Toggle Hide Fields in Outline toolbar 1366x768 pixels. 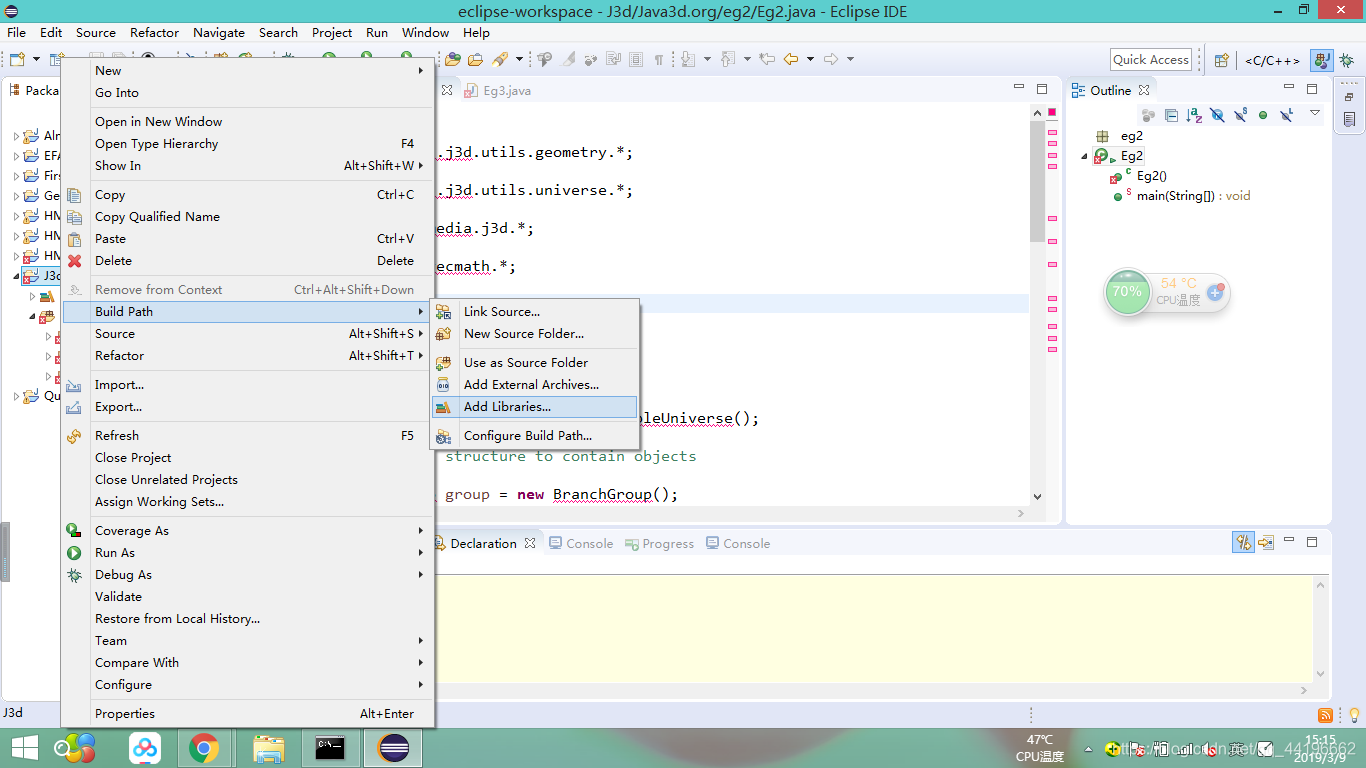1217,115
